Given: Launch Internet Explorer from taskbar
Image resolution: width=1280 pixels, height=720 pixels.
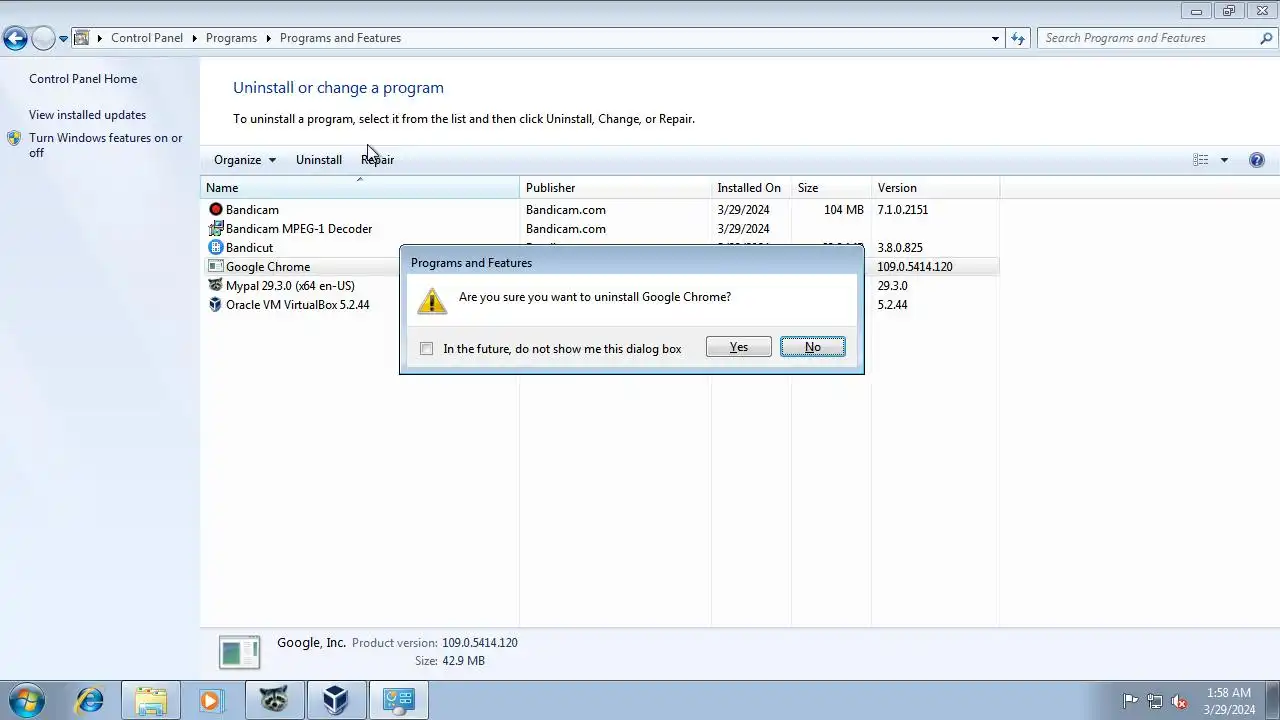Looking at the screenshot, I should [89, 700].
